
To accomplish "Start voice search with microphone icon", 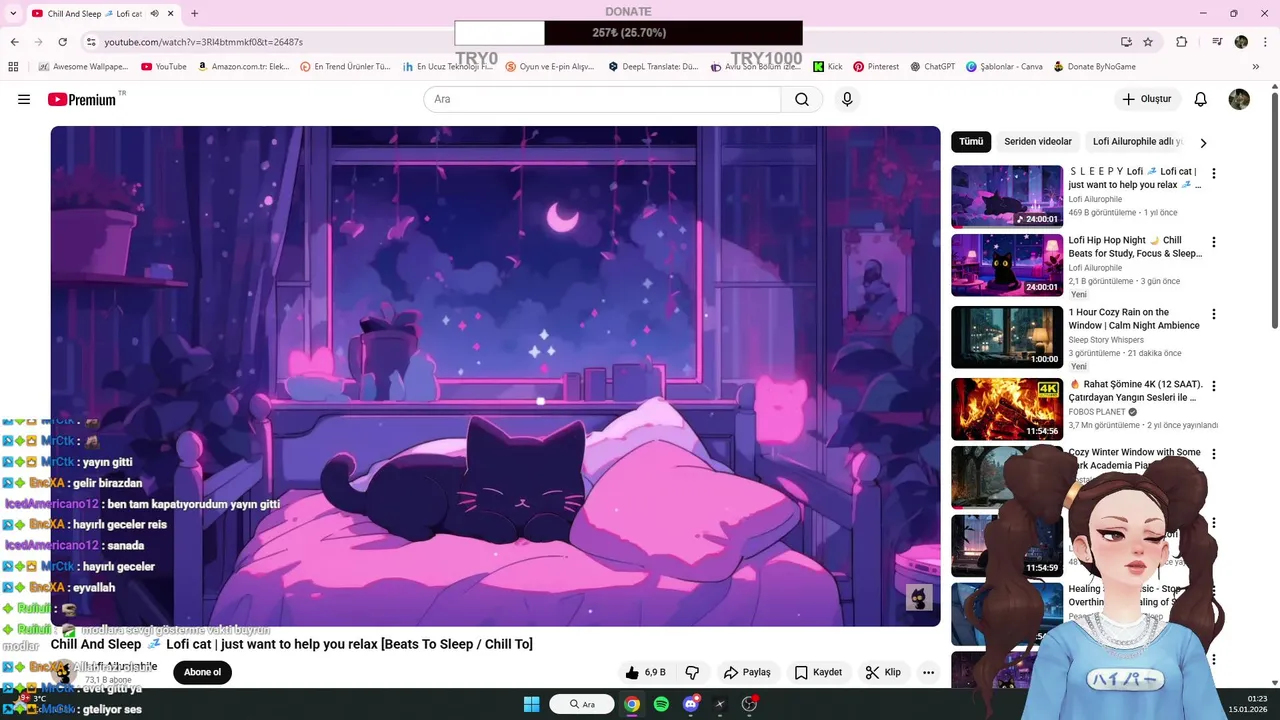I will tap(847, 99).
